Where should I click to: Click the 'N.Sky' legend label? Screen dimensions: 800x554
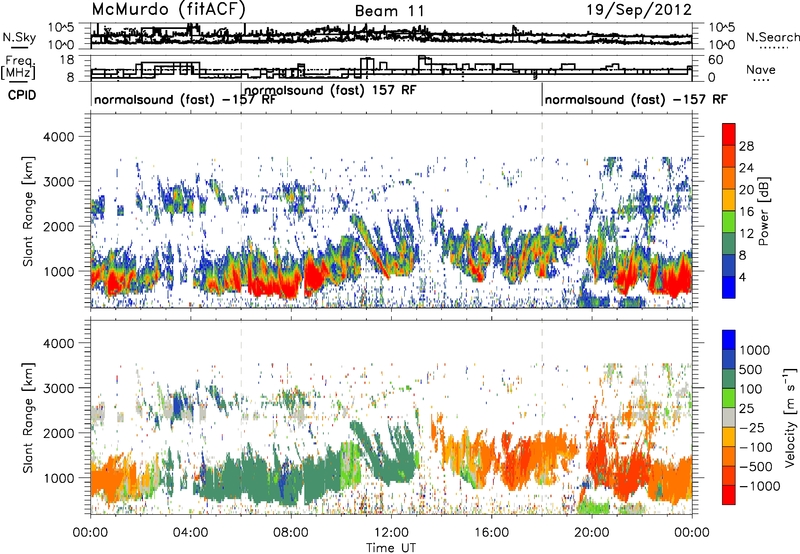pos(19,37)
